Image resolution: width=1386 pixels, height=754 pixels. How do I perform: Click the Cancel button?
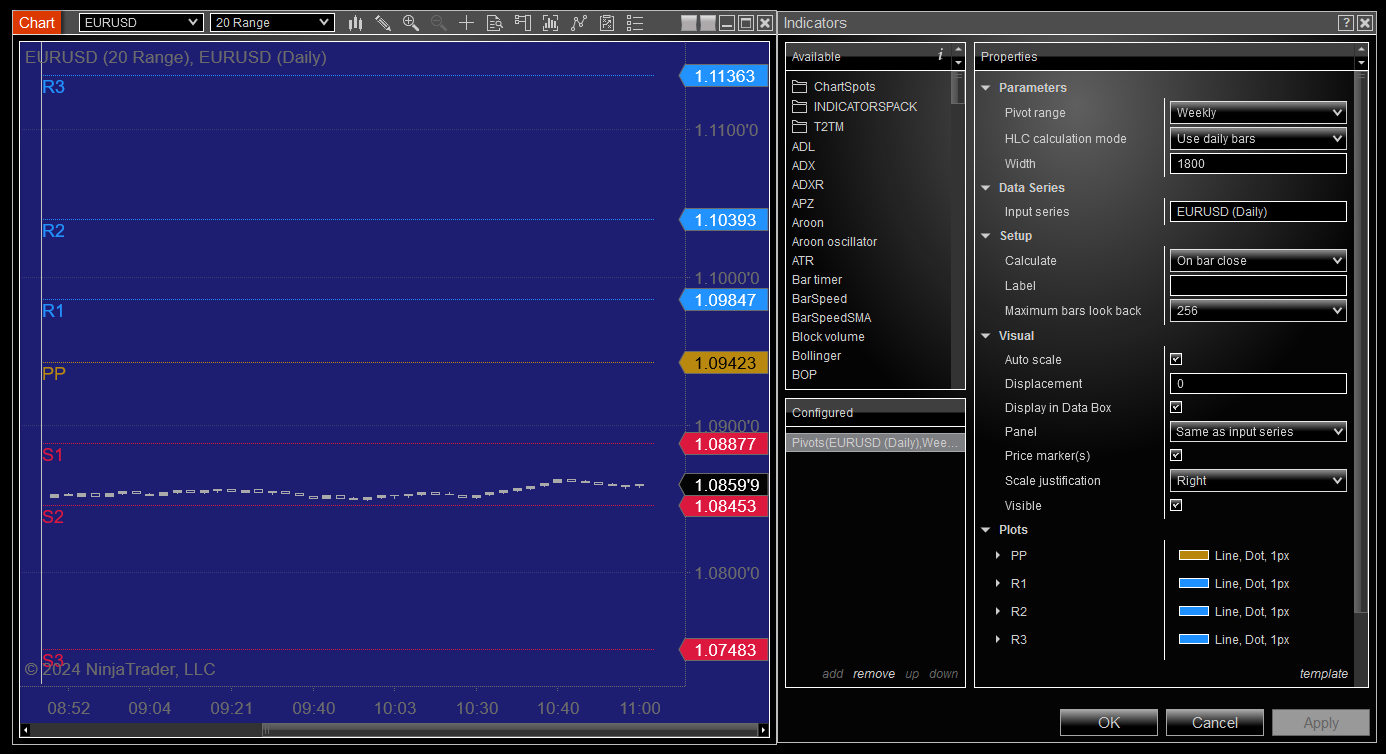tap(1215, 722)
